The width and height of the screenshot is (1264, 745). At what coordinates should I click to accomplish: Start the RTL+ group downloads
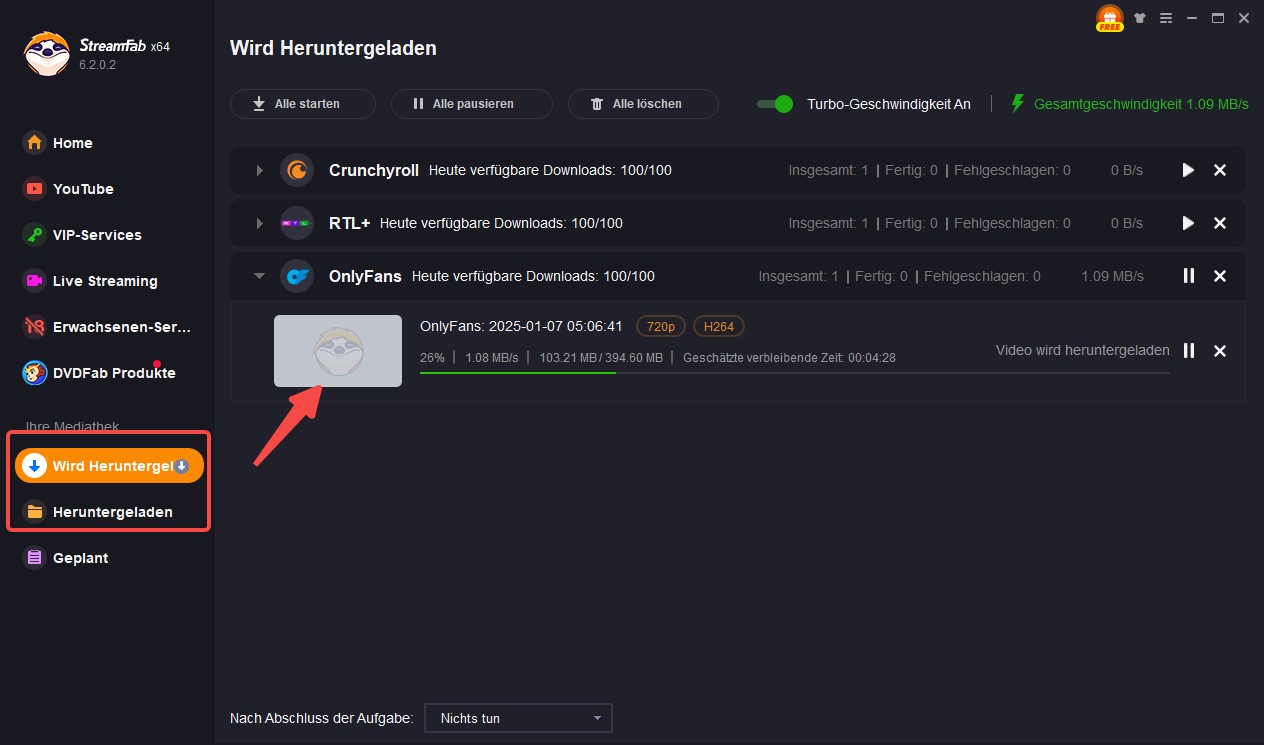pyautogui.click(x=1188, y=223)
